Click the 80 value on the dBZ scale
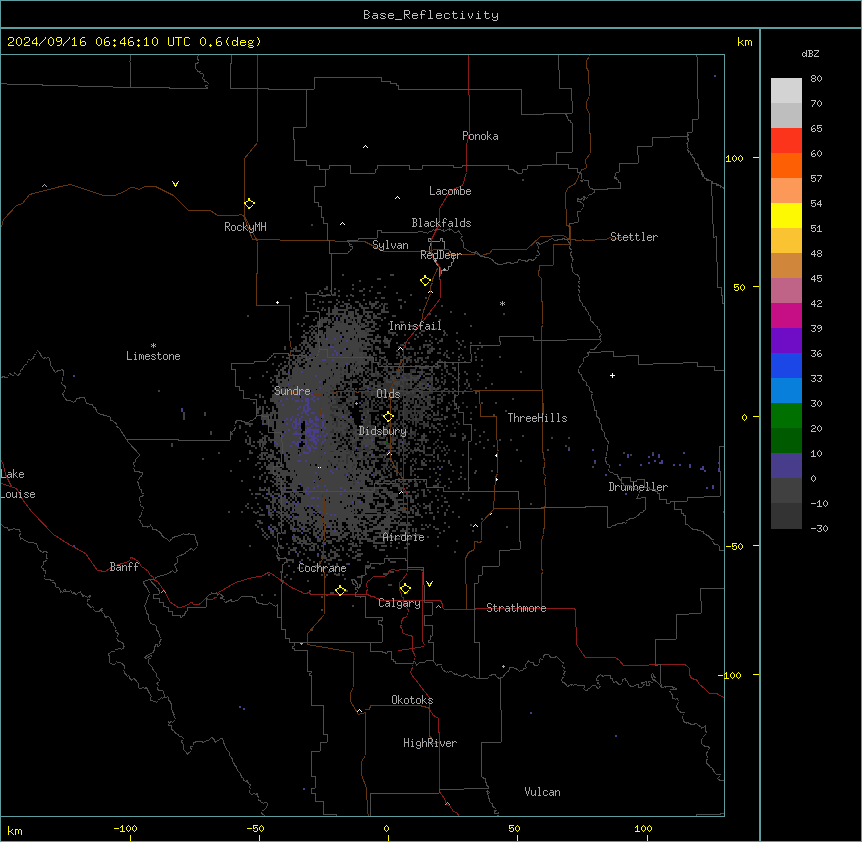862x842 pixels. (x=816, y=79)
